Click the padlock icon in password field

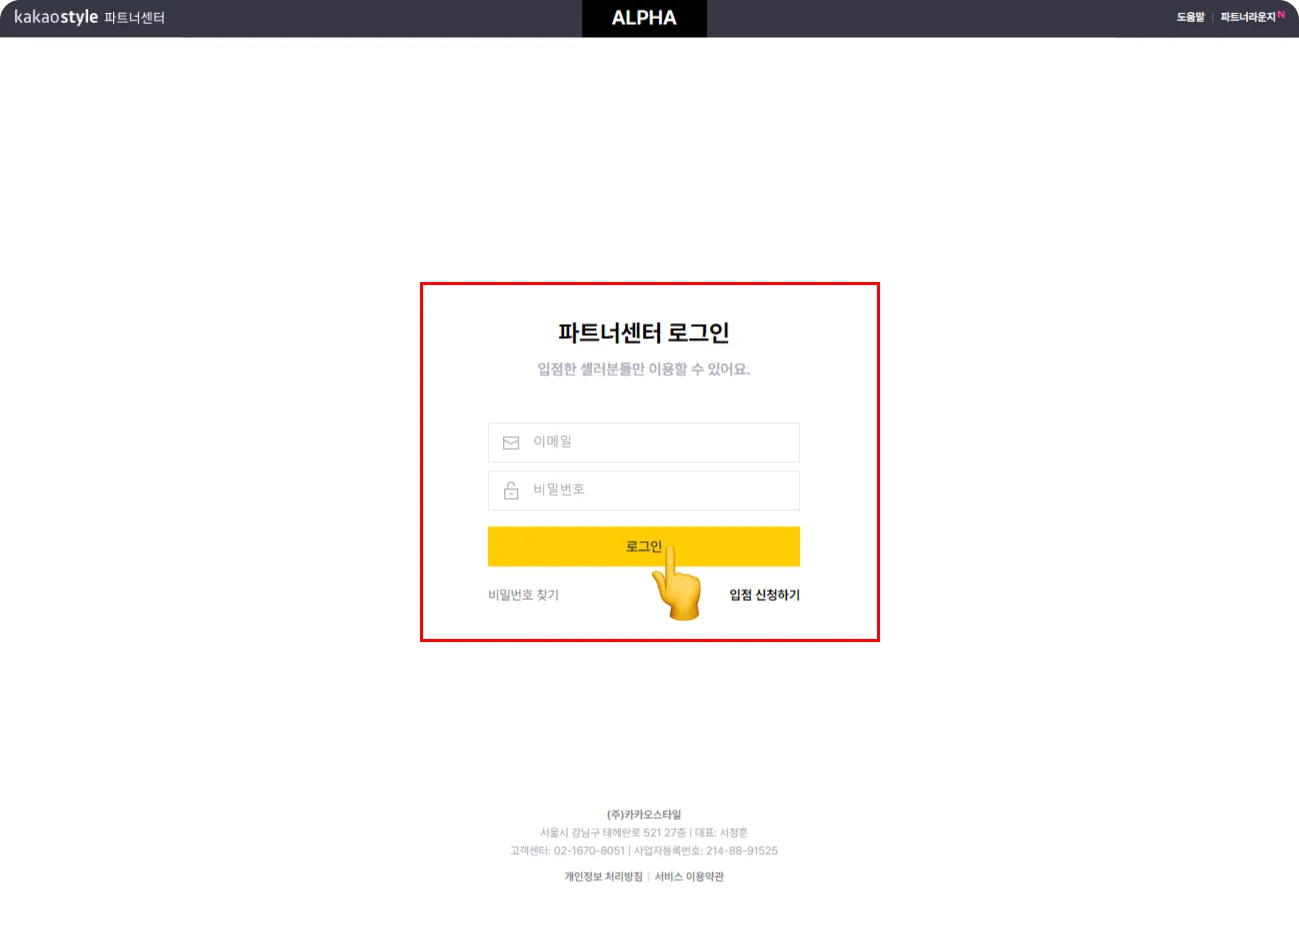click(511, 490)
